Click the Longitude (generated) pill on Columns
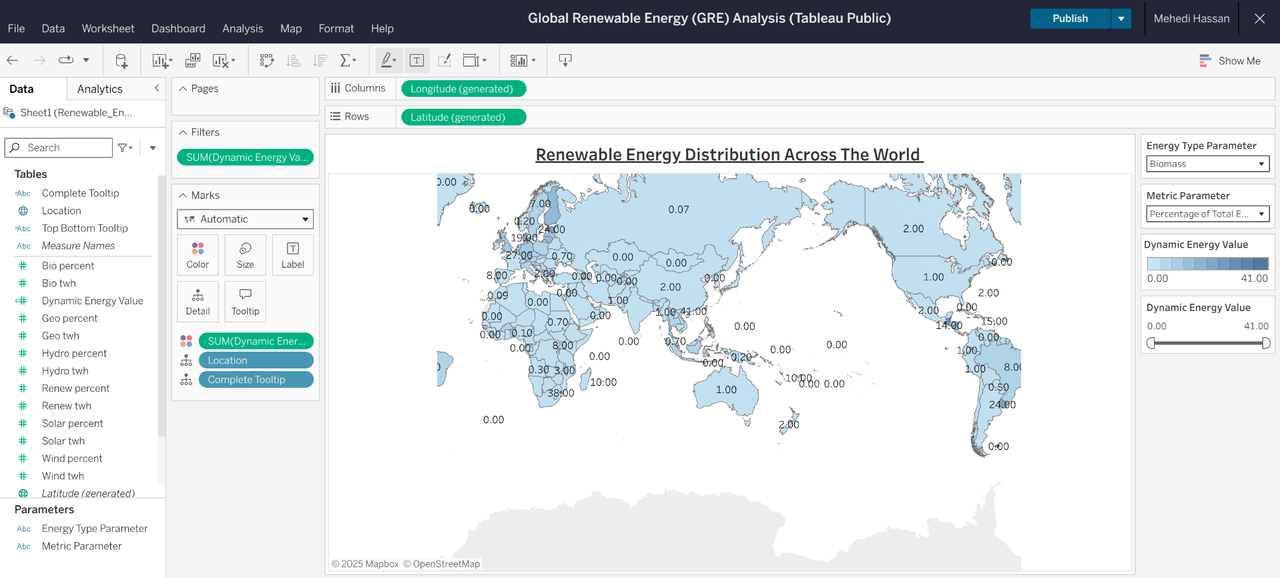This screenshot has width=1280, height=578. click(463, 89)
